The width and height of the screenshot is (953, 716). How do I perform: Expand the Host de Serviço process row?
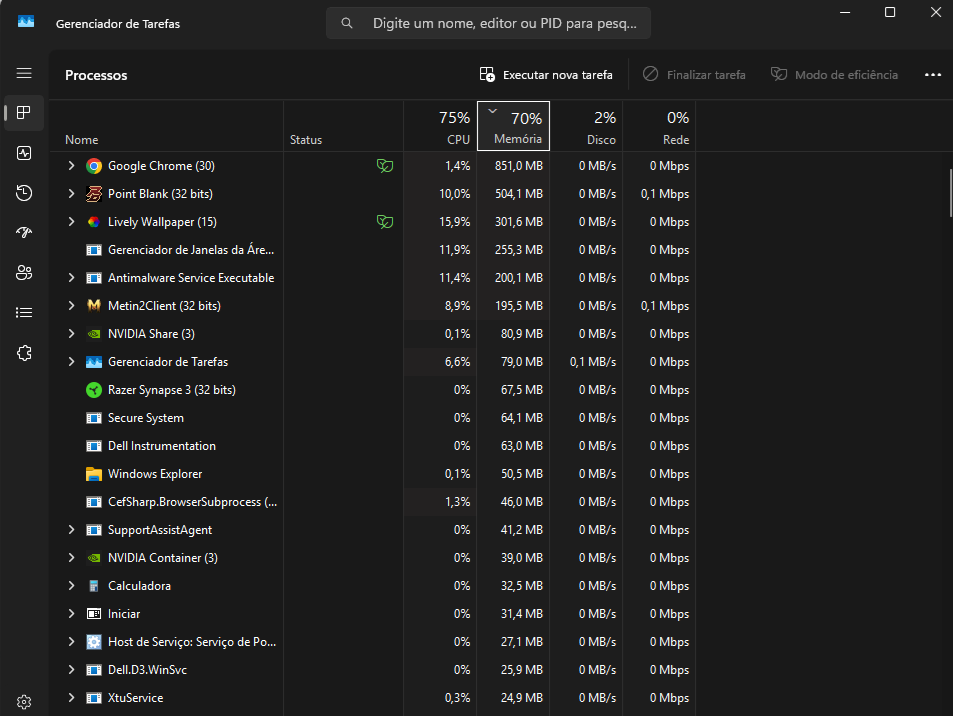pos(71,642)
